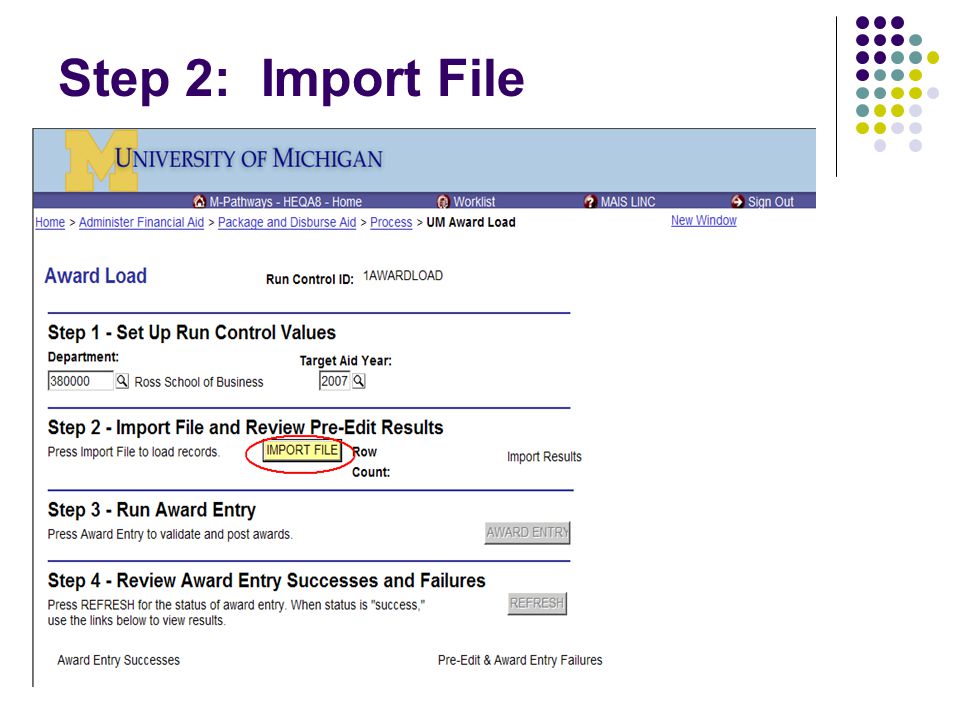
Task: Click the REFRESH button
Action: click(x=537, y=603)
